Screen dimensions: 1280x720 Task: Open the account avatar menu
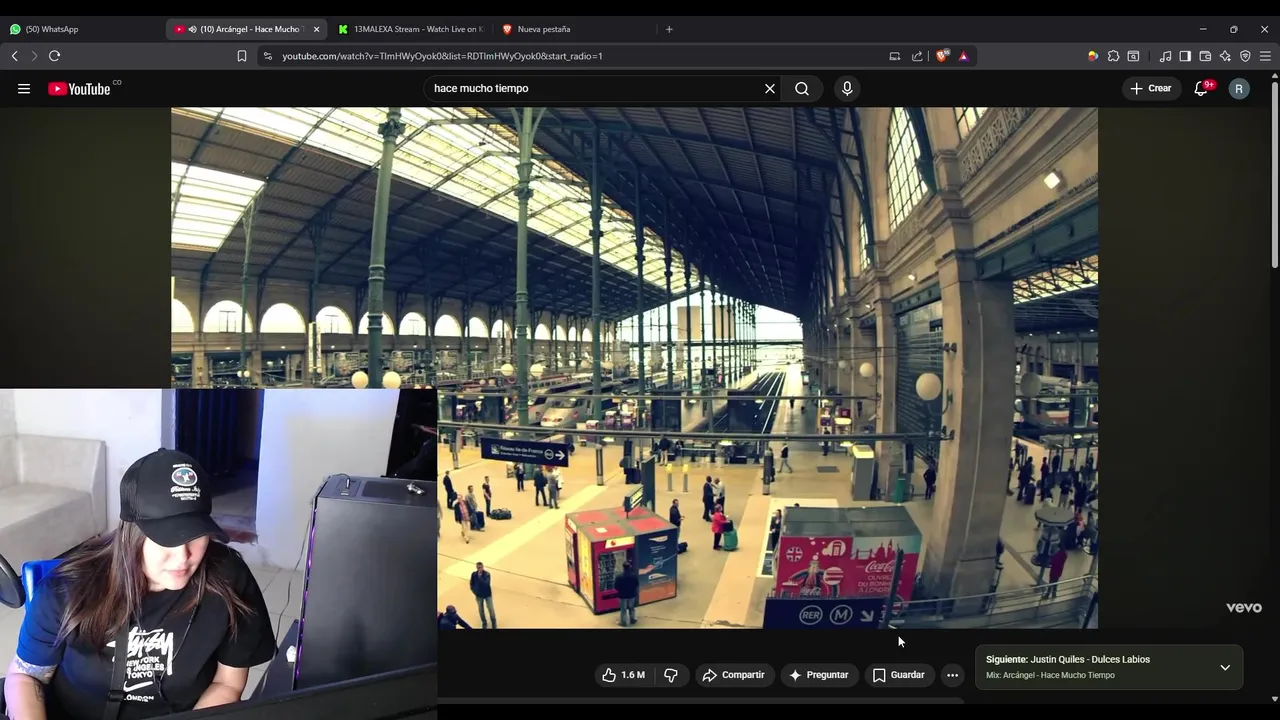point(1239,88)
